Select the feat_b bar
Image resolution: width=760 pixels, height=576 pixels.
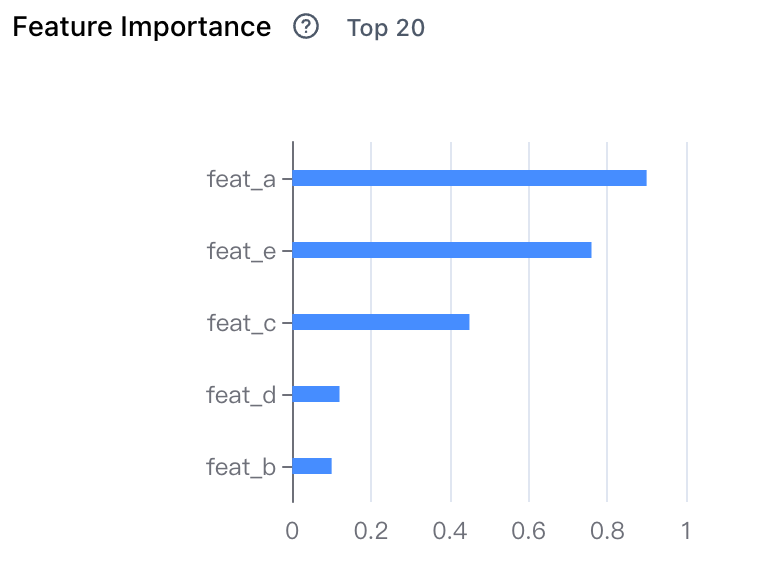[x=312, y=466]
